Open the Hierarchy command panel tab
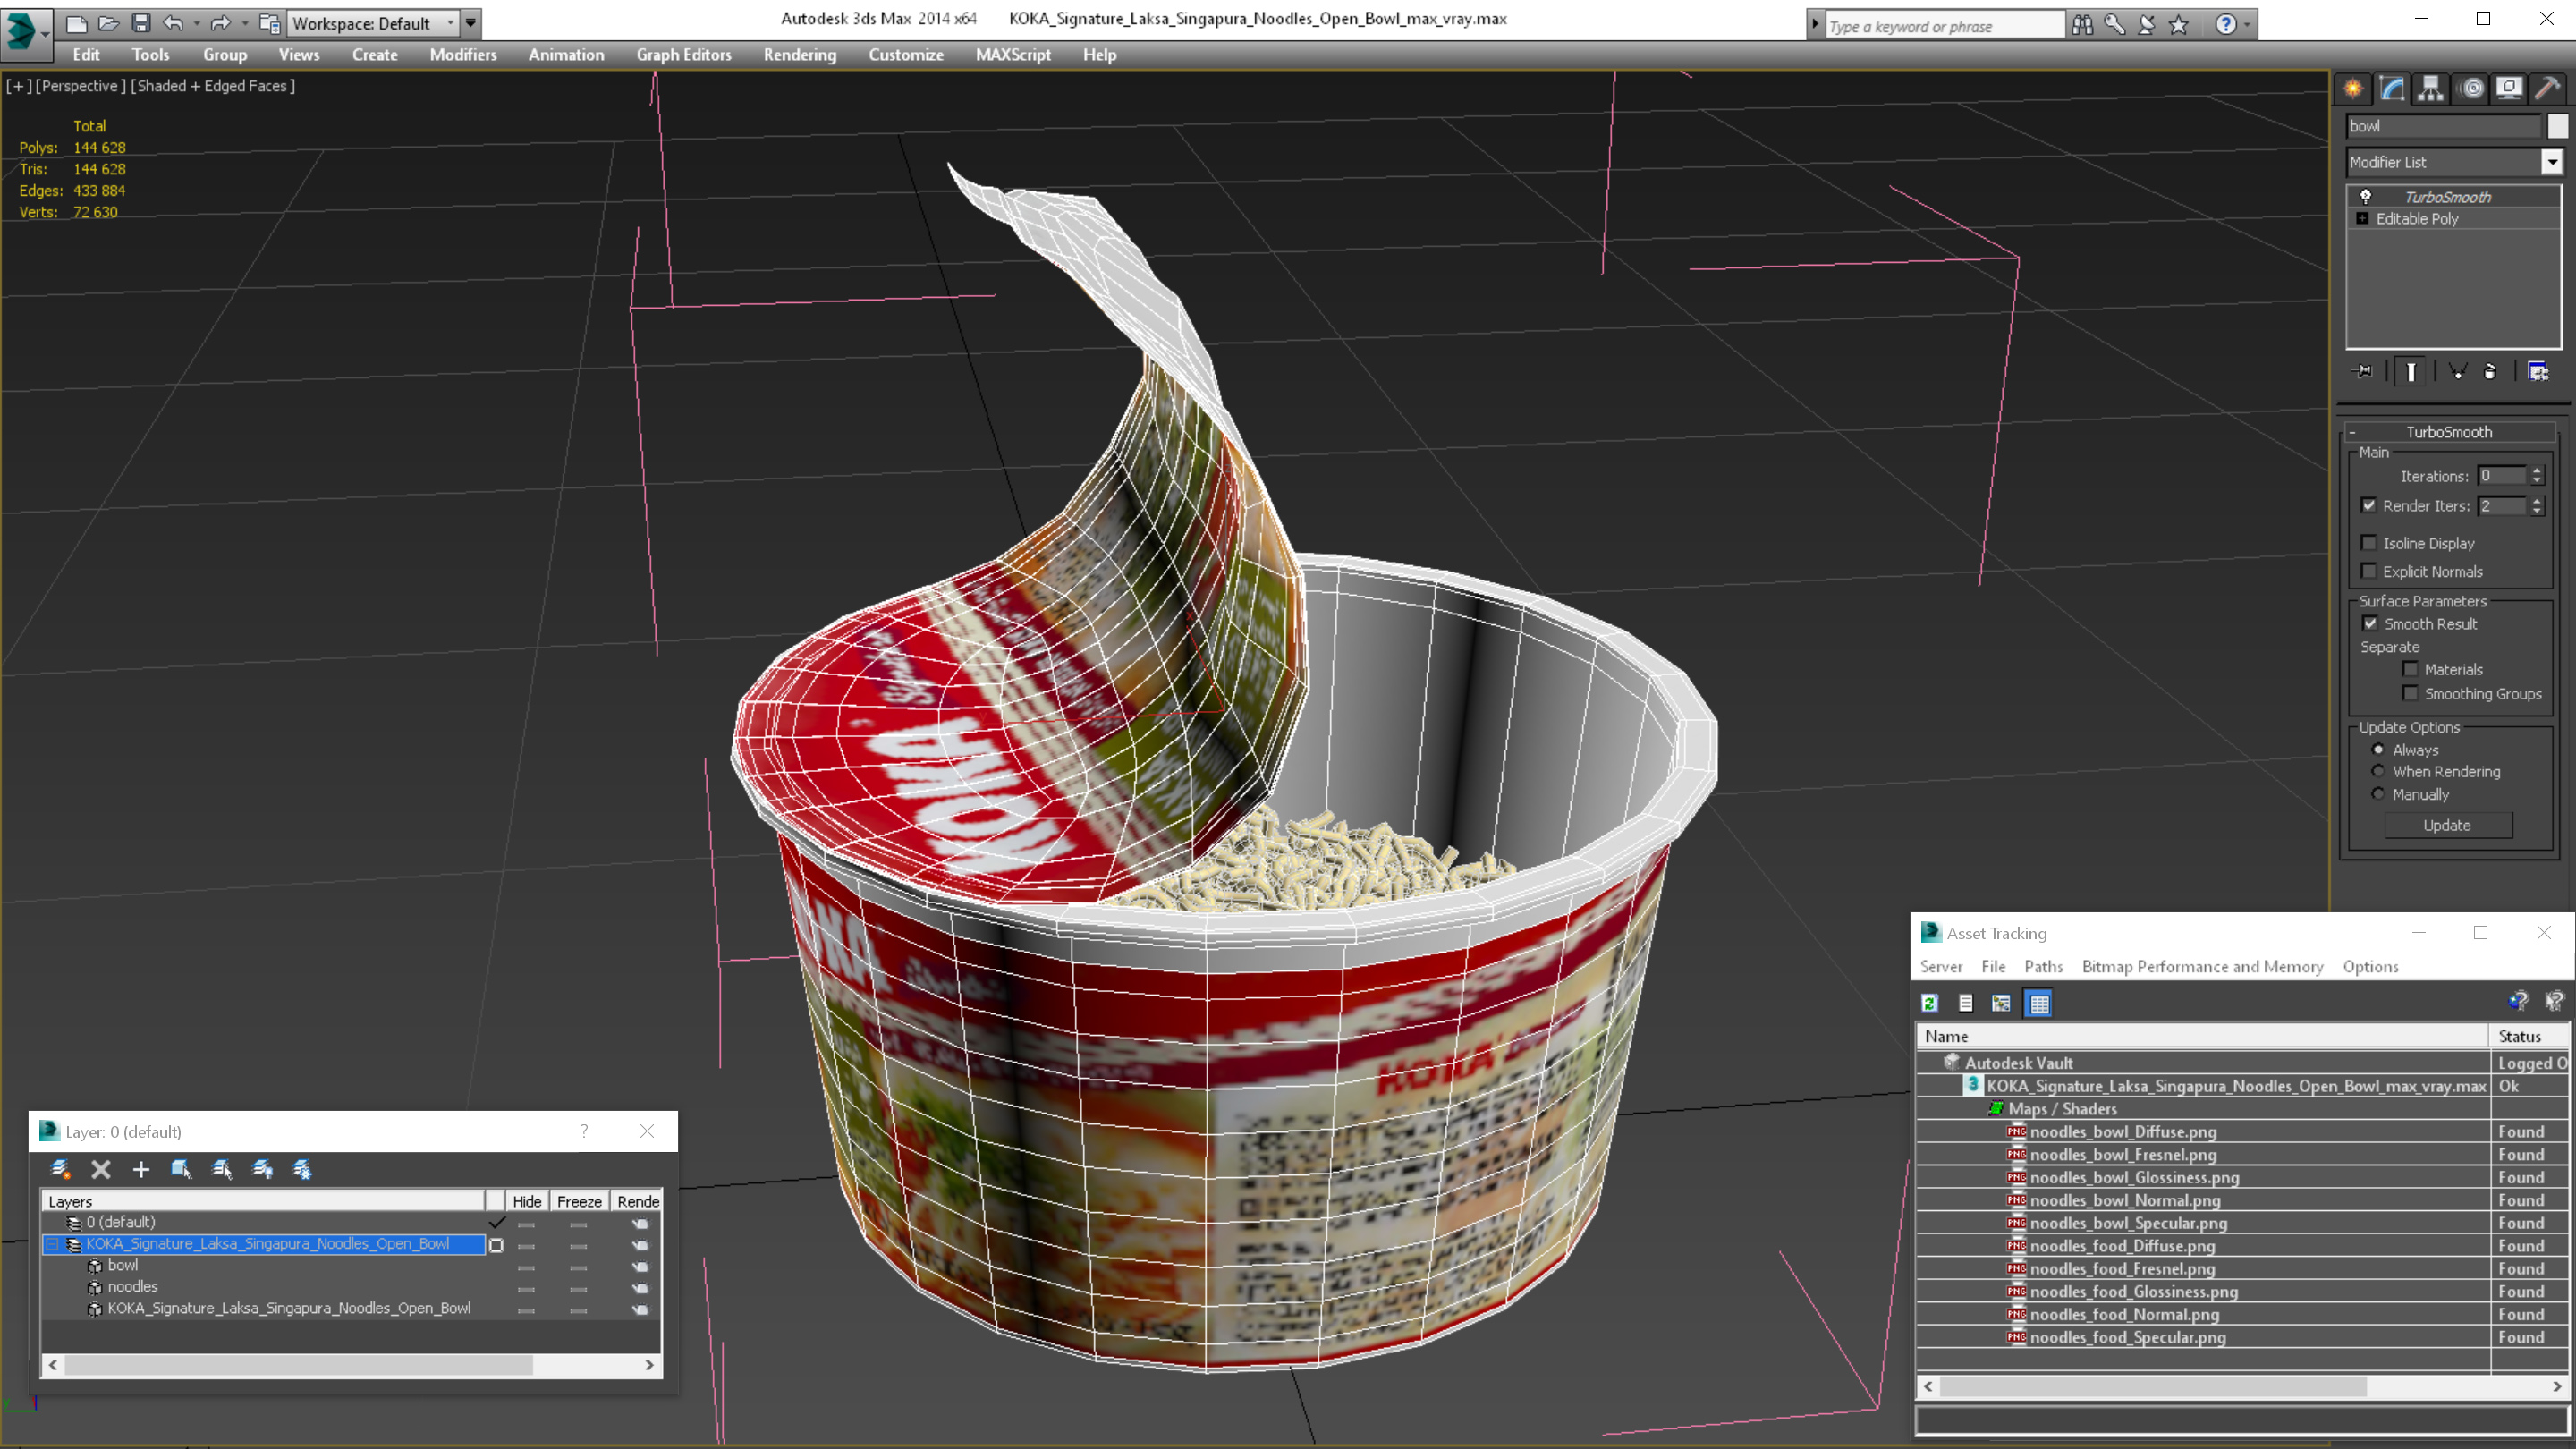2576x1449 pixels. coord(2431,89)
